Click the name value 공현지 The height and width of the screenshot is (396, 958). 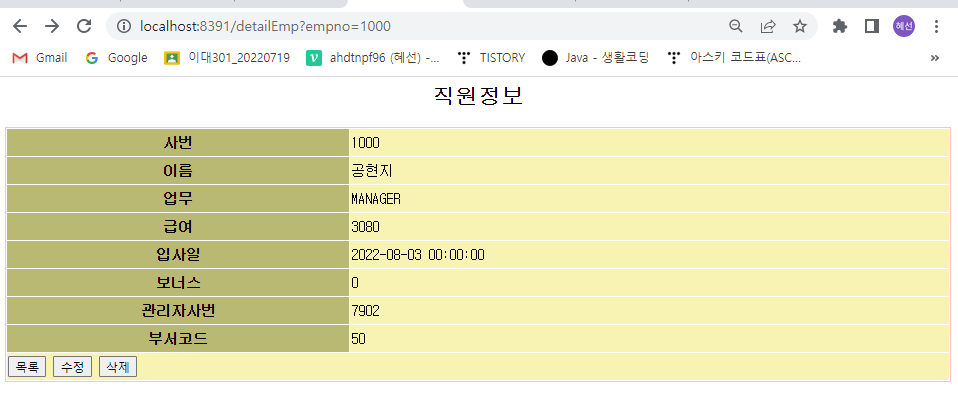click(371, 171)
